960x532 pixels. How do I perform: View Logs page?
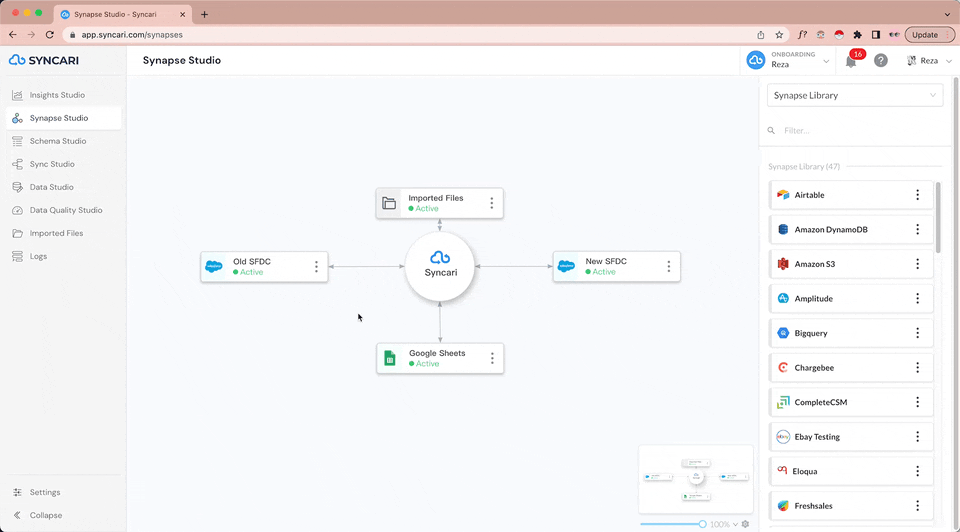38,257
